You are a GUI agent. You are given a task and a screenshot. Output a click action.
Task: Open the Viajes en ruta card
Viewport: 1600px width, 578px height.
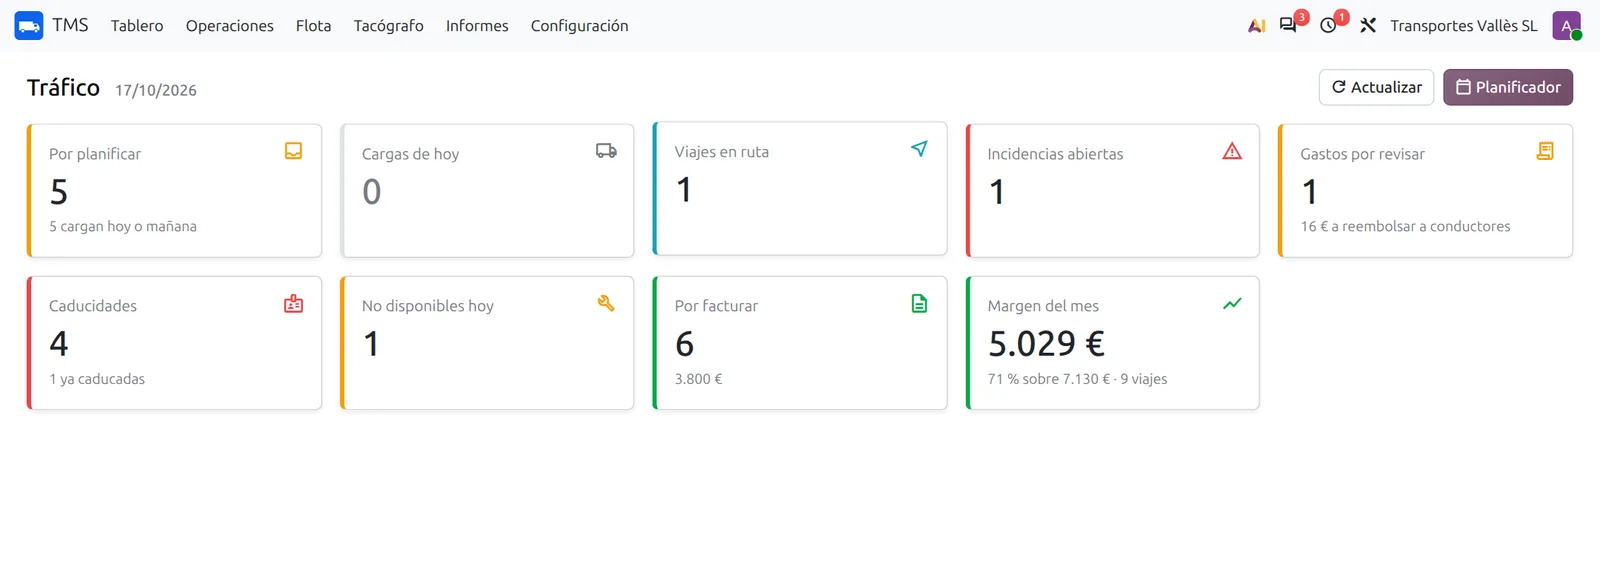(x=800, y=188)
